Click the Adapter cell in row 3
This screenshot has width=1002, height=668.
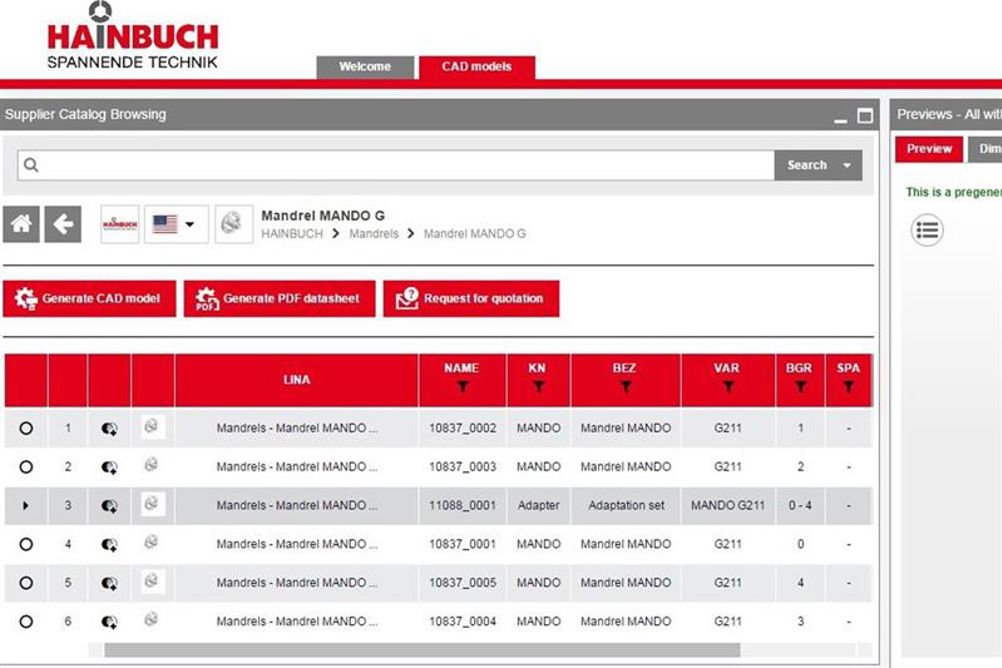(x=538, y=506)
